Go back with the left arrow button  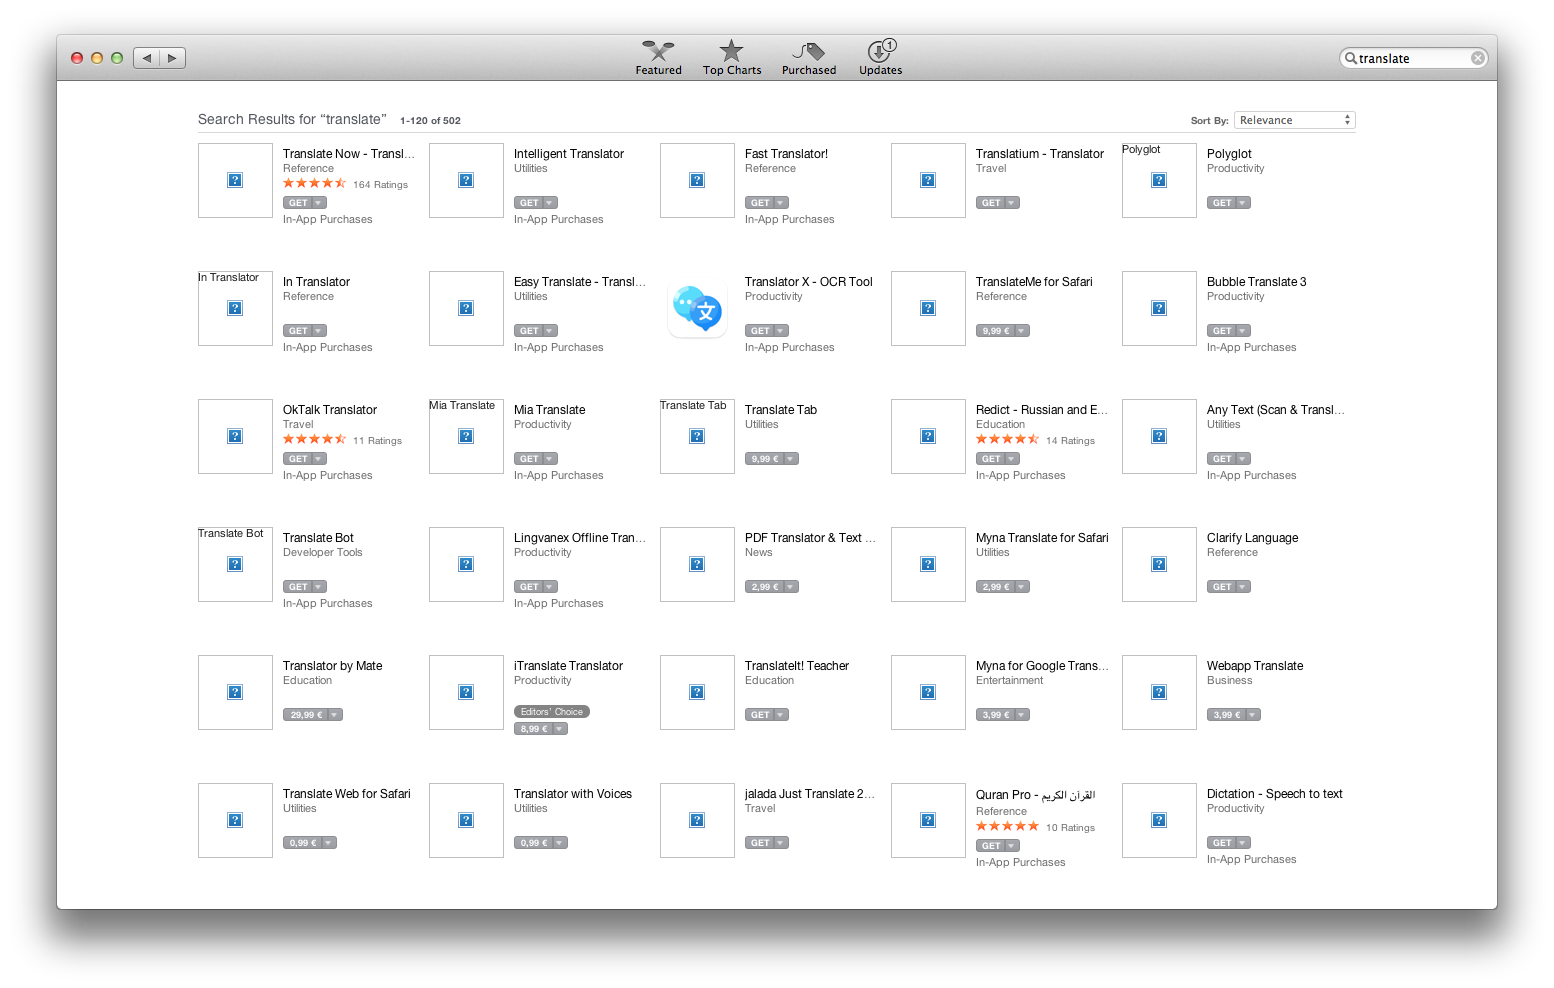click(x=147, y=58)
